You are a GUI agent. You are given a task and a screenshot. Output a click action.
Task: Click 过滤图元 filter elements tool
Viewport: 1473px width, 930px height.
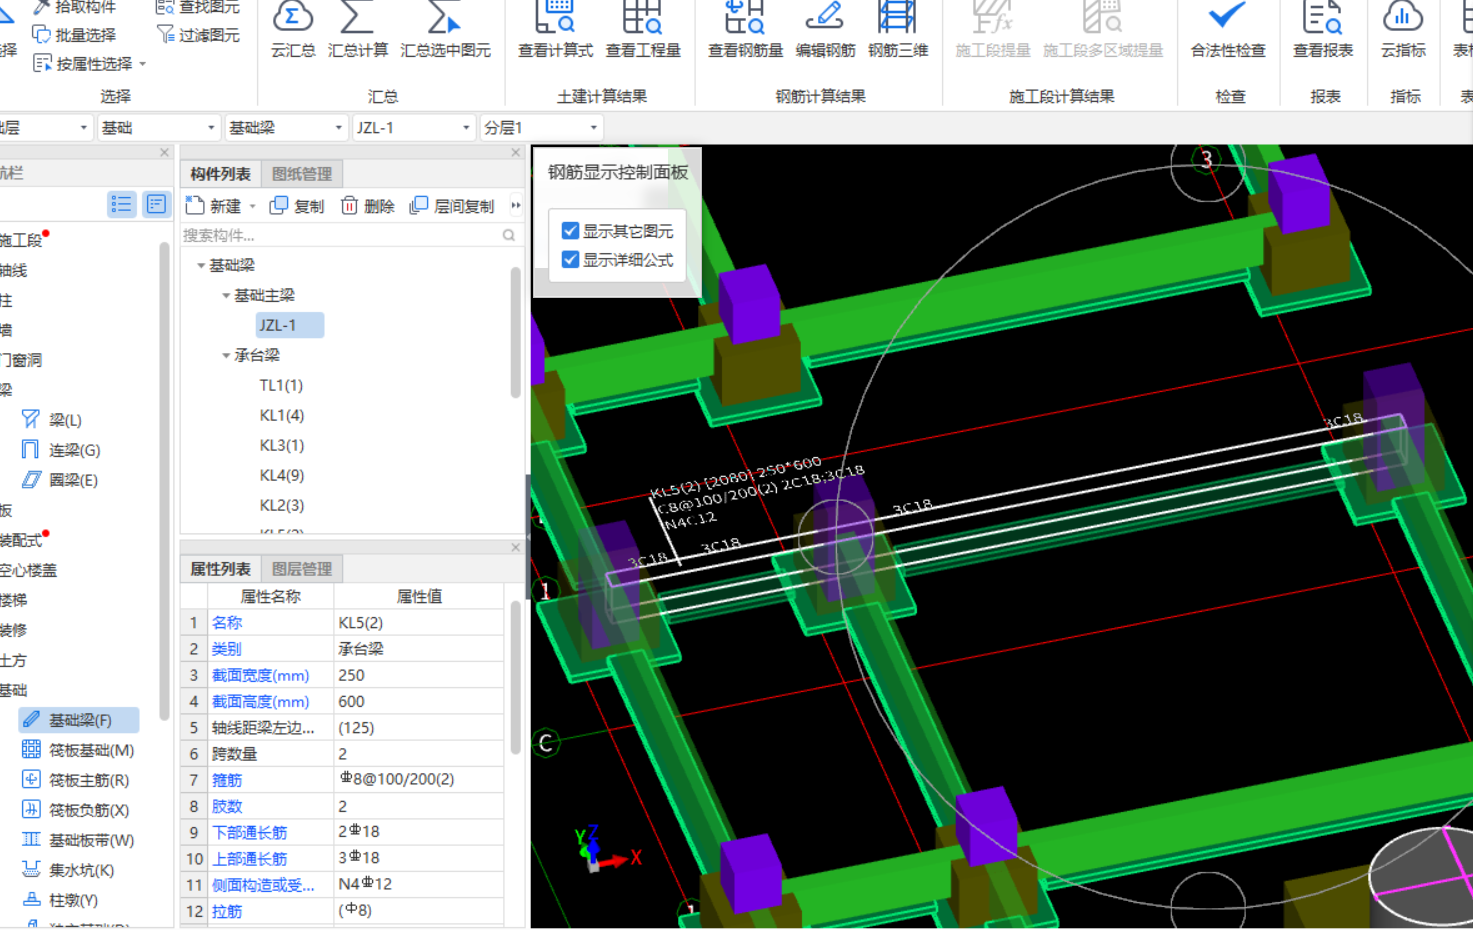click(198, 35)
